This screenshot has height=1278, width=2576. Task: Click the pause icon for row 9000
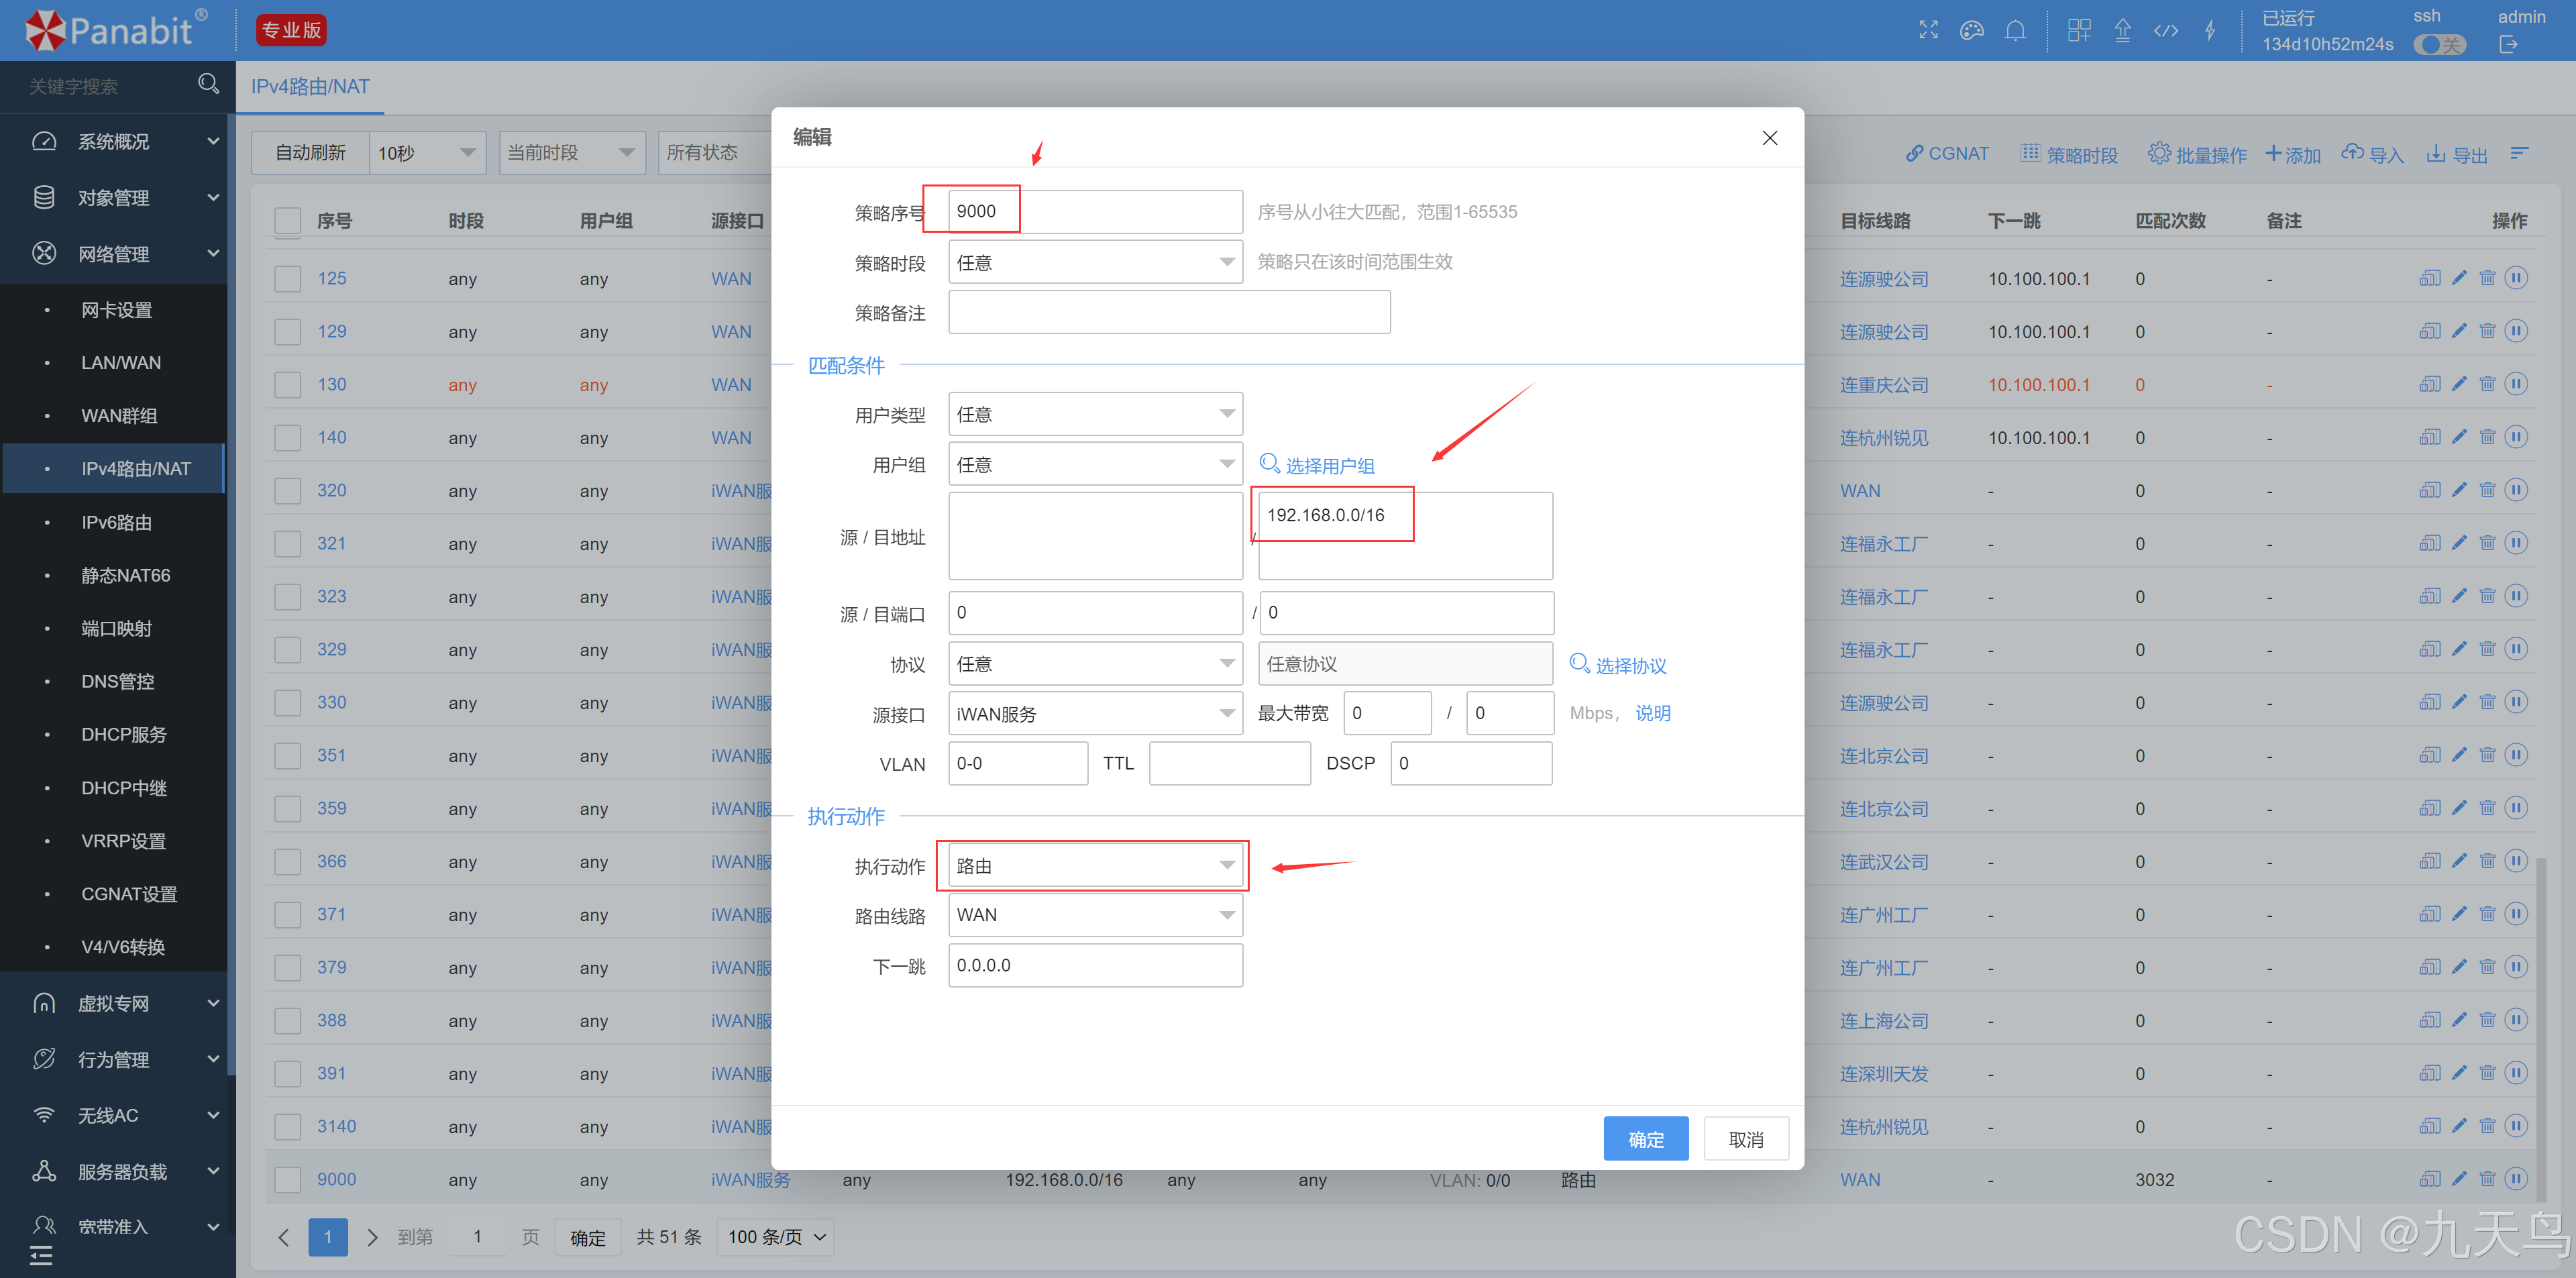click(x=2516, y=1179)
